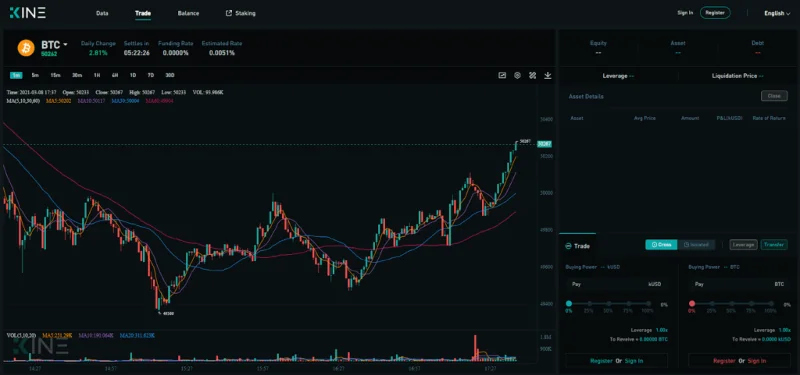Click the external link icon beside Staking
Viewport: 800px width, 375px height.
coord(229,13)
